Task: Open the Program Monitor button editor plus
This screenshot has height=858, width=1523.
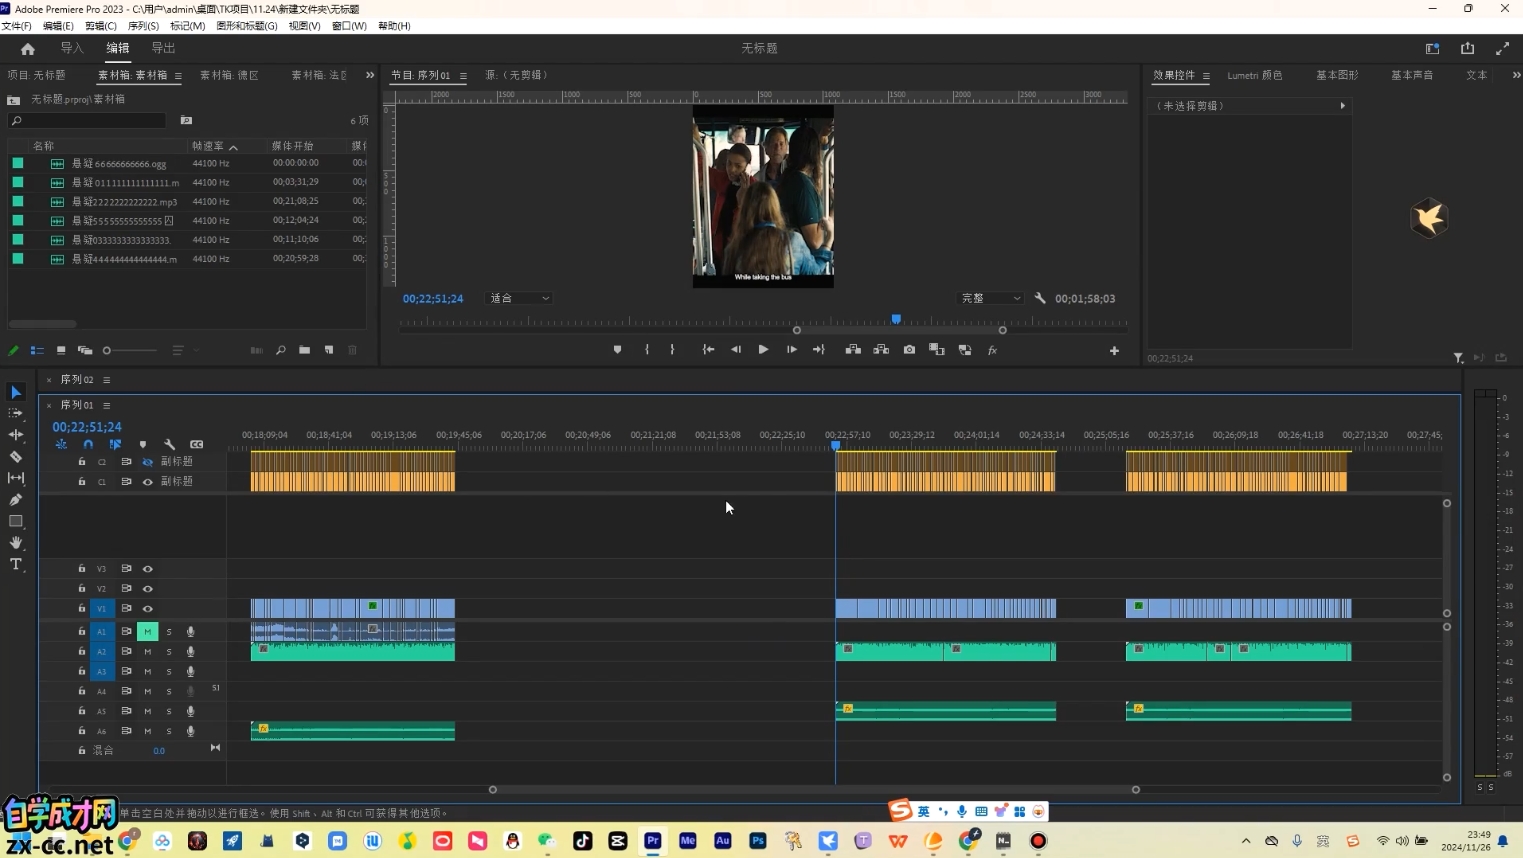Action: (x=1114, y=351)
